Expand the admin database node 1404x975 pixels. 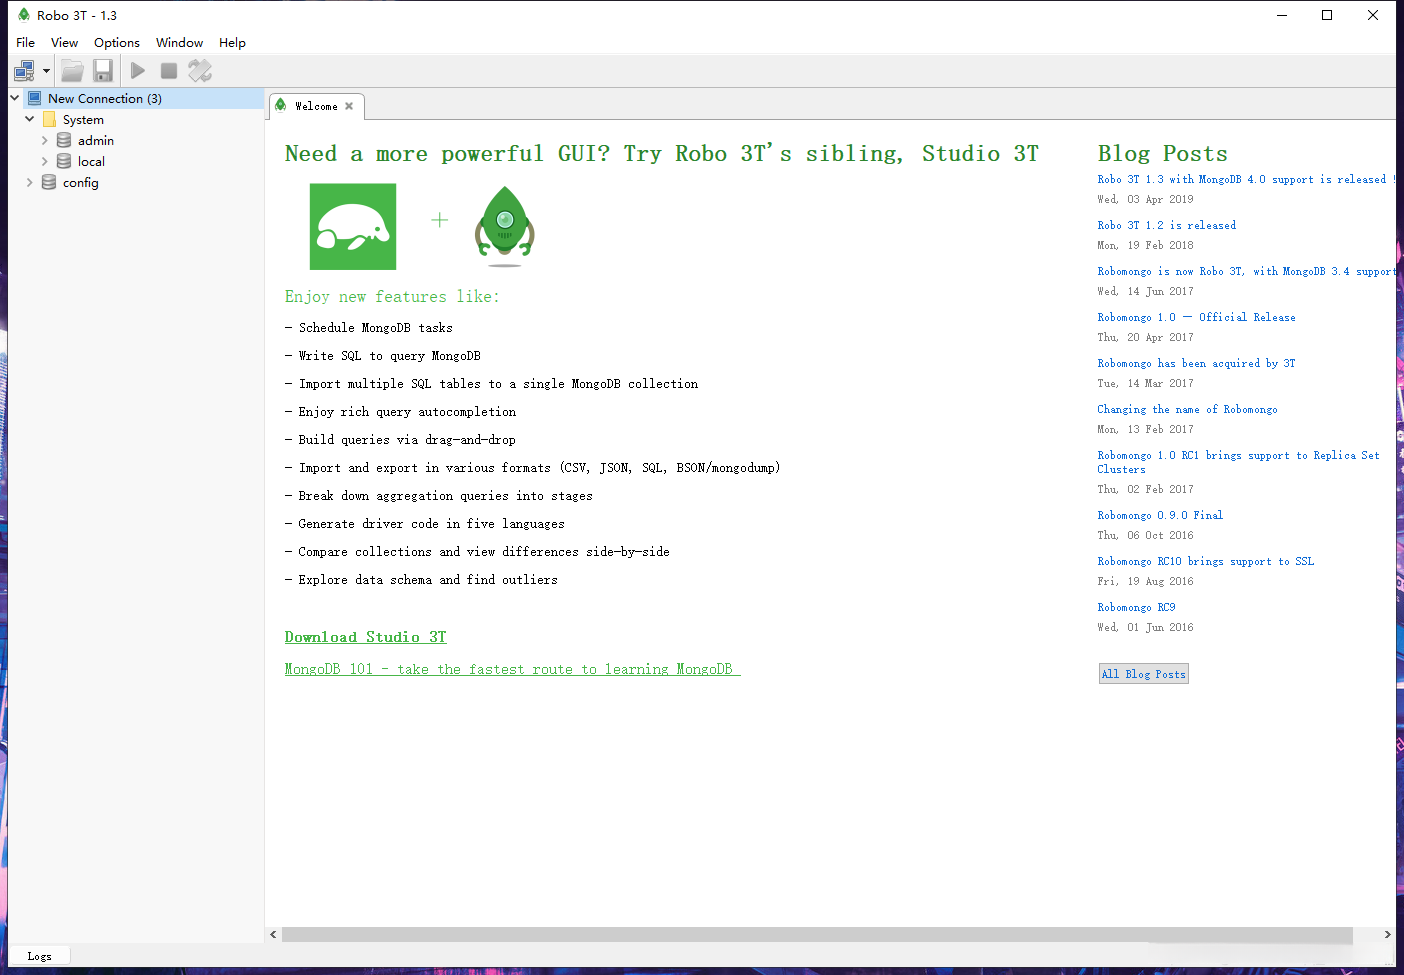point(45,141)
